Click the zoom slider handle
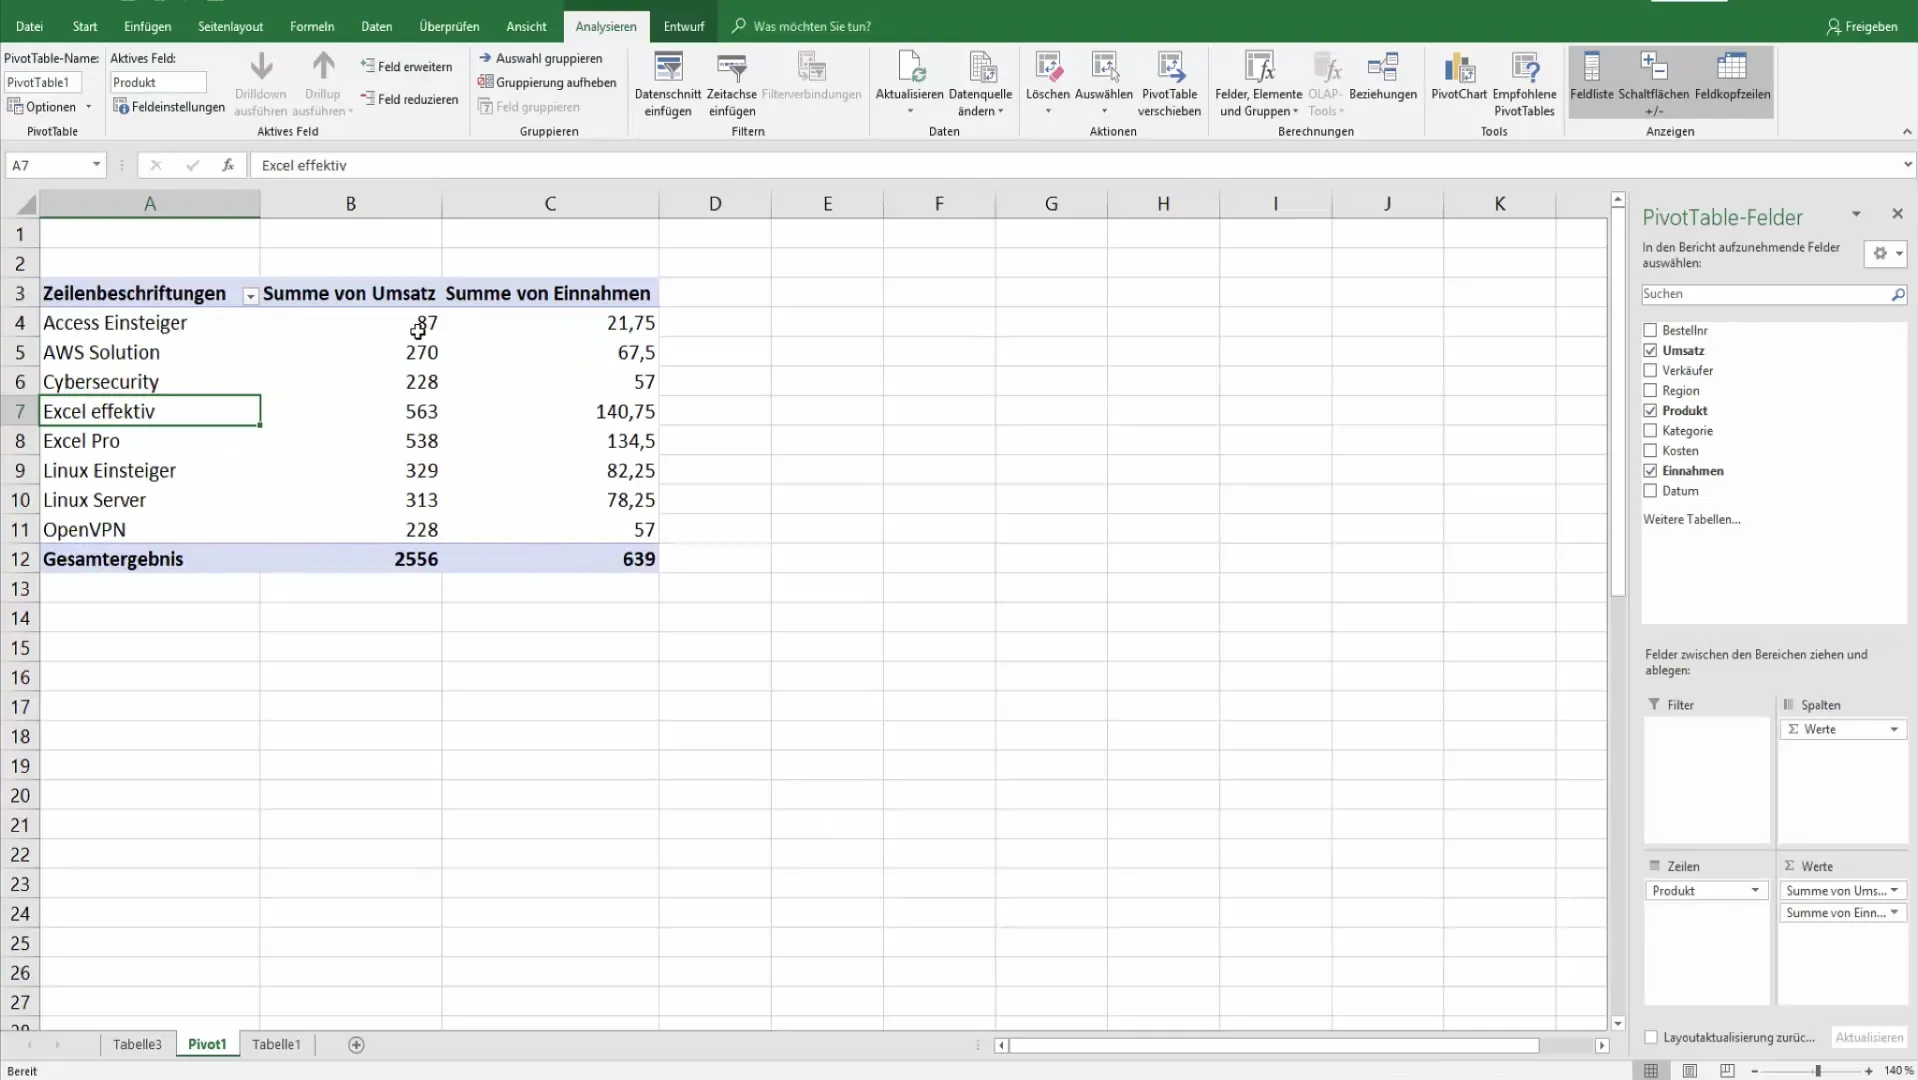Screen dimensions: 1918x1080 [x=1817, y=1070]
